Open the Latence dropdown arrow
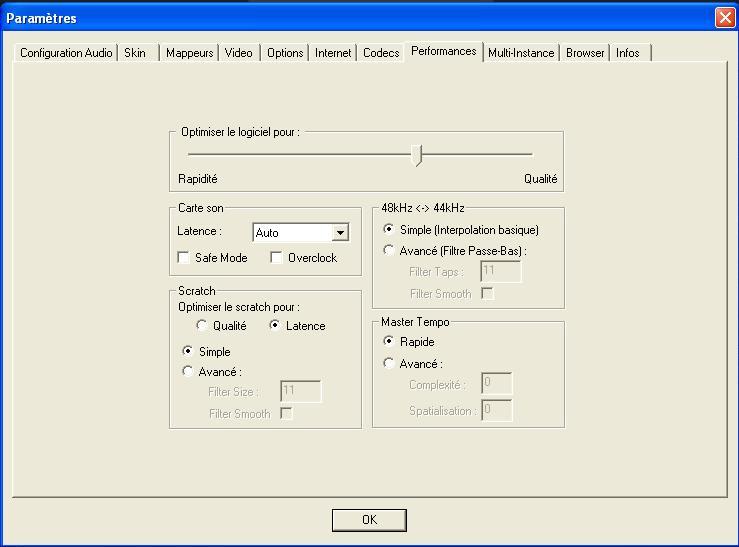739x547 pixels. click(x=340, y=233)
